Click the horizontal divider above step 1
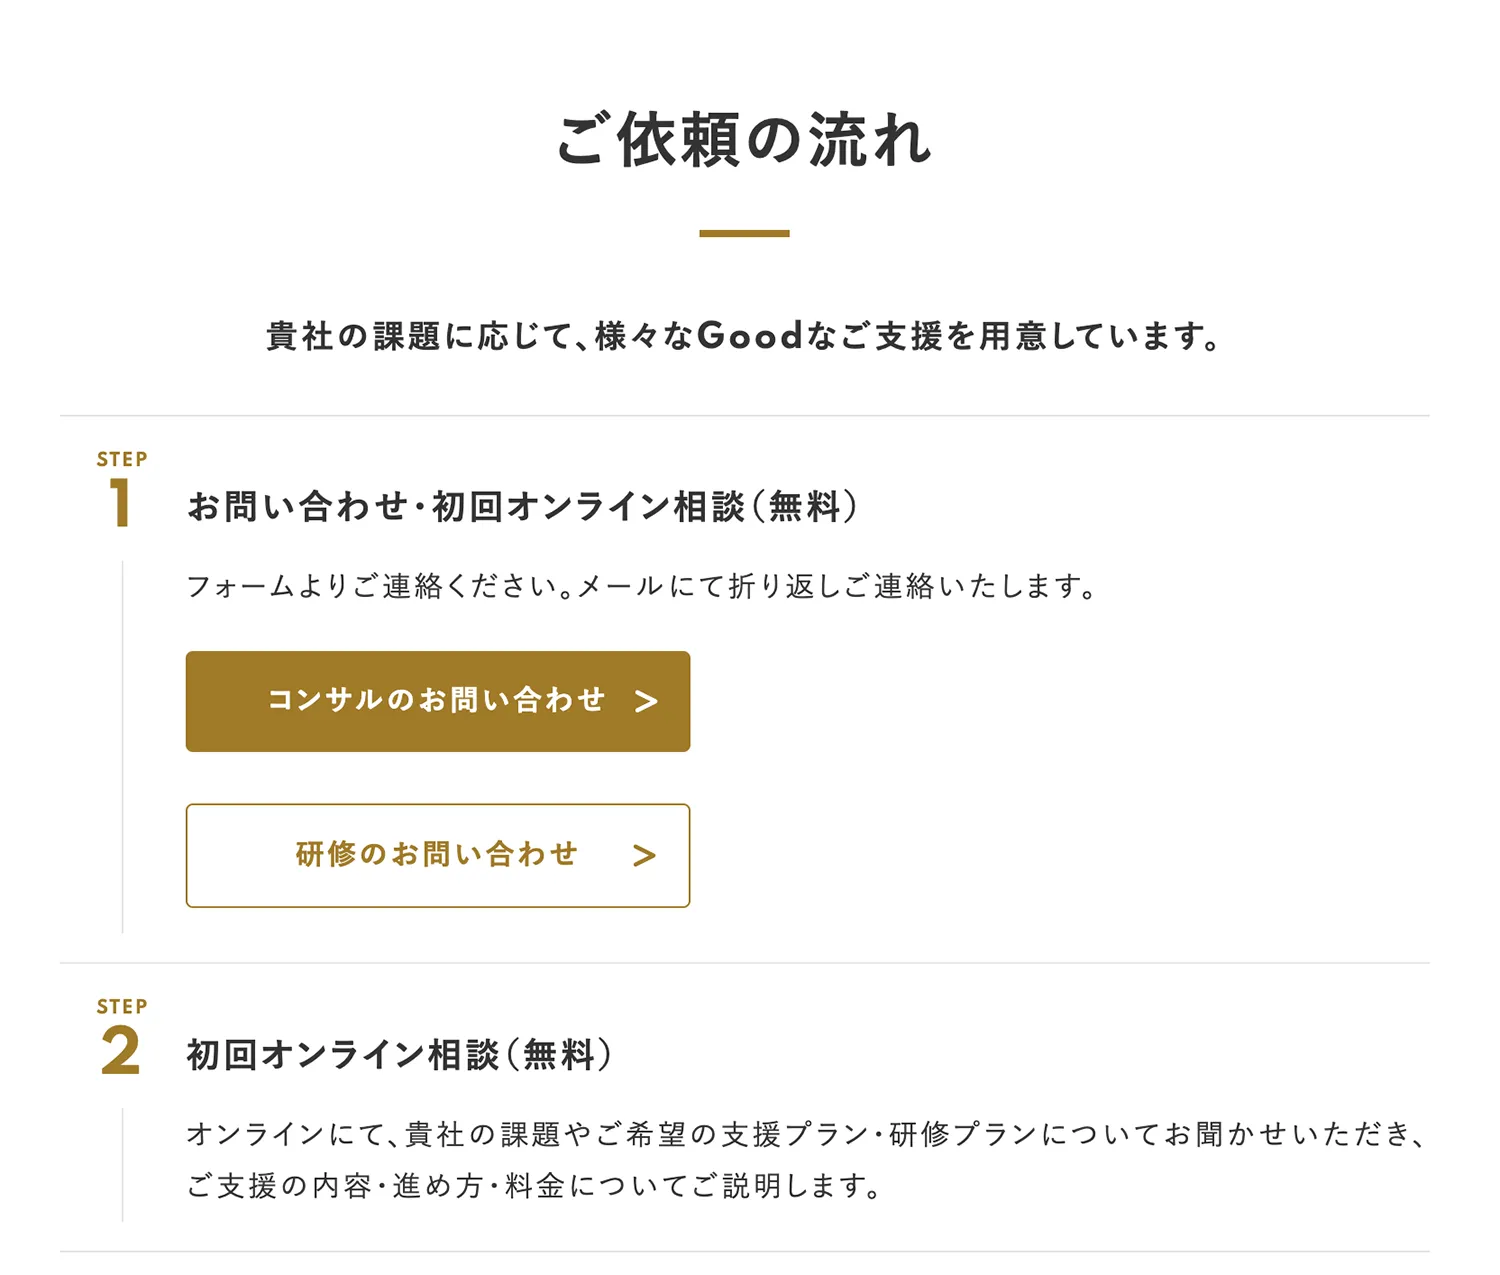The width and height of the screenshot is (1500, 1275). (x=744, y=415)
